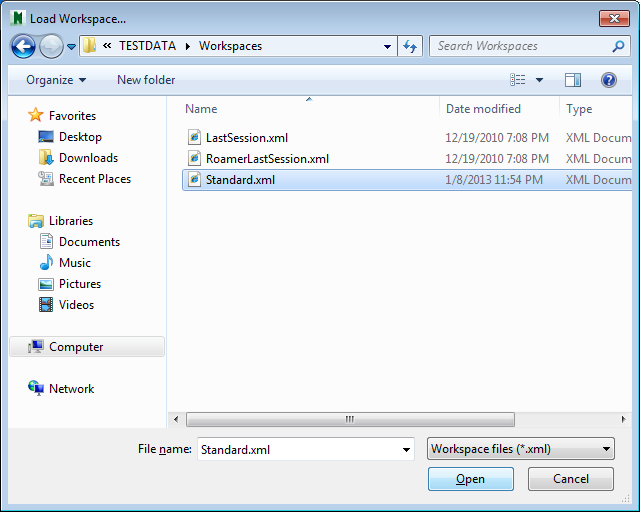Open the Documents library
Image resolution: width=640 pixels, height=512 pixels.
pyautogui.click(x=89, y=242)
